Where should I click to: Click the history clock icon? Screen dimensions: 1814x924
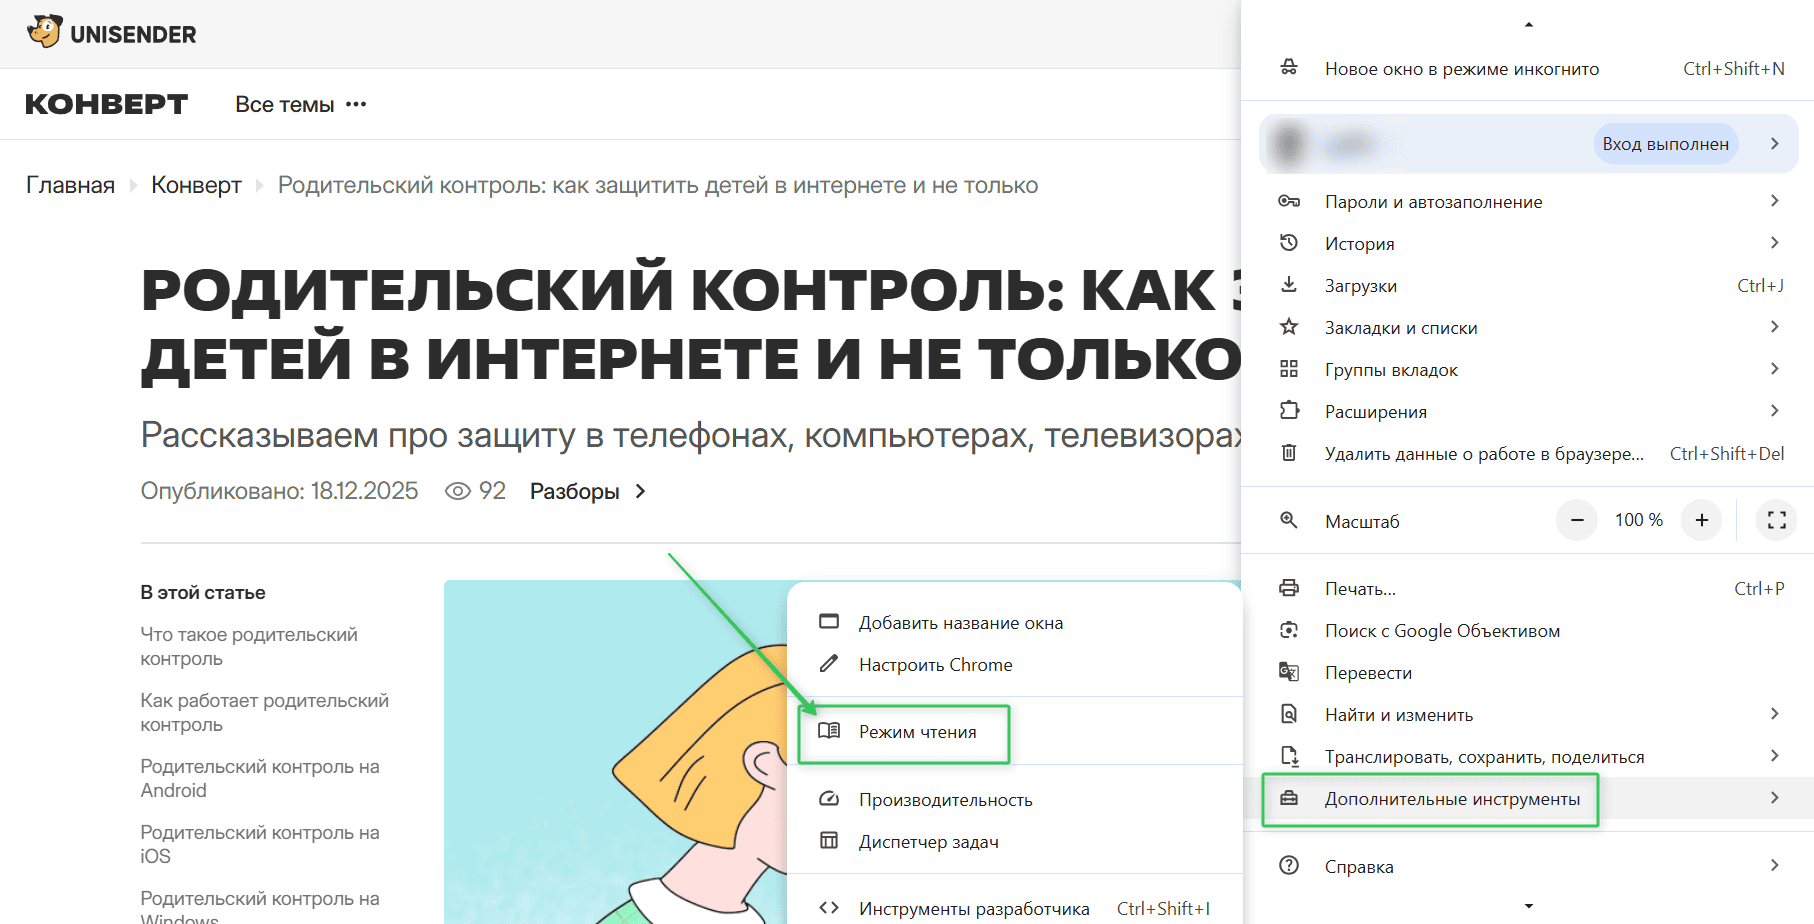click(1289, 243)
